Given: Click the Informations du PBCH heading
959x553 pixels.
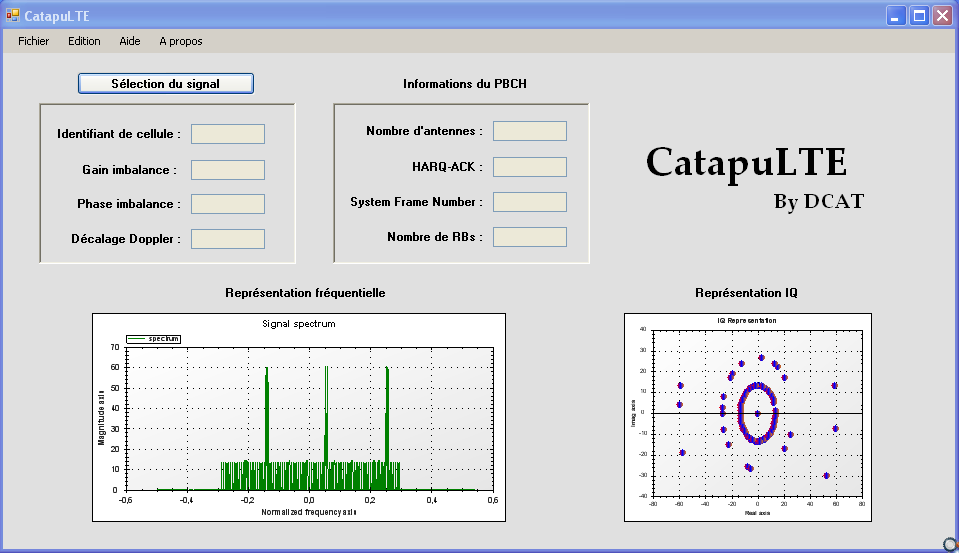Looking at the screenshot, I should coord(465,84).
